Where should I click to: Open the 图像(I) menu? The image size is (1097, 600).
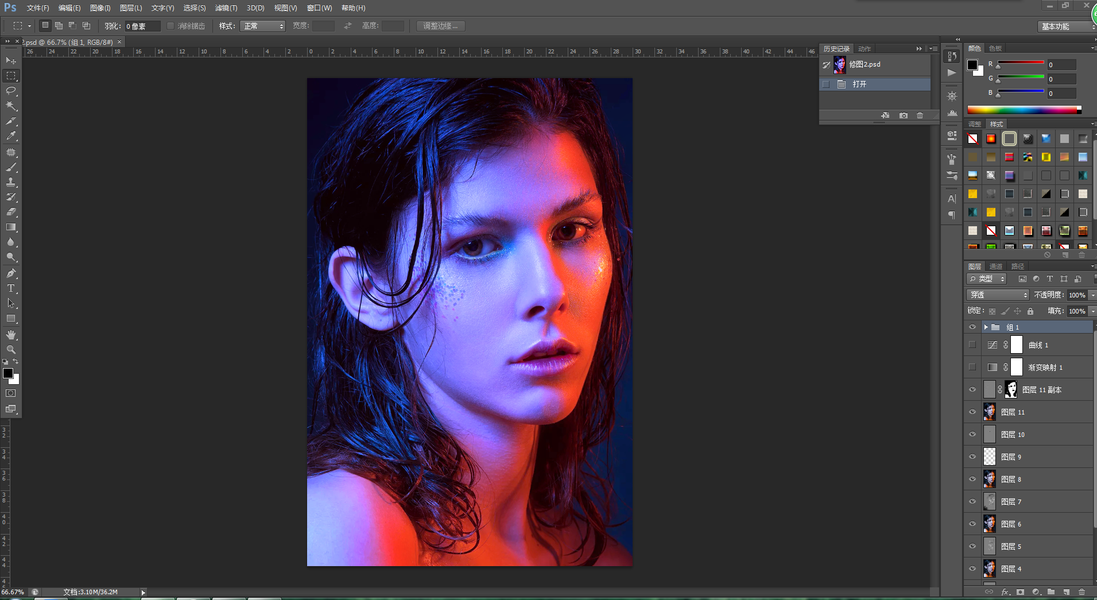tap(100, 8)
